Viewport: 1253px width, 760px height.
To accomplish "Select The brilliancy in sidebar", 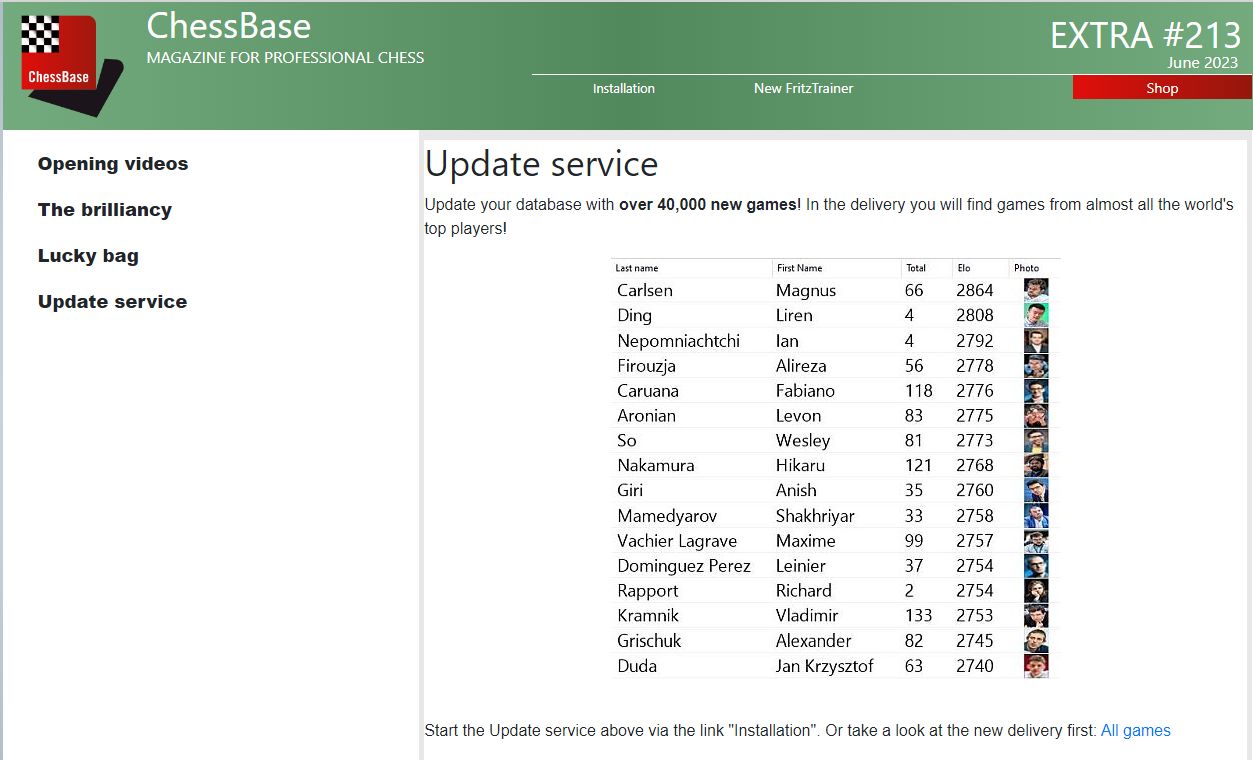I will pyautogui.click(x=105, y=210).
